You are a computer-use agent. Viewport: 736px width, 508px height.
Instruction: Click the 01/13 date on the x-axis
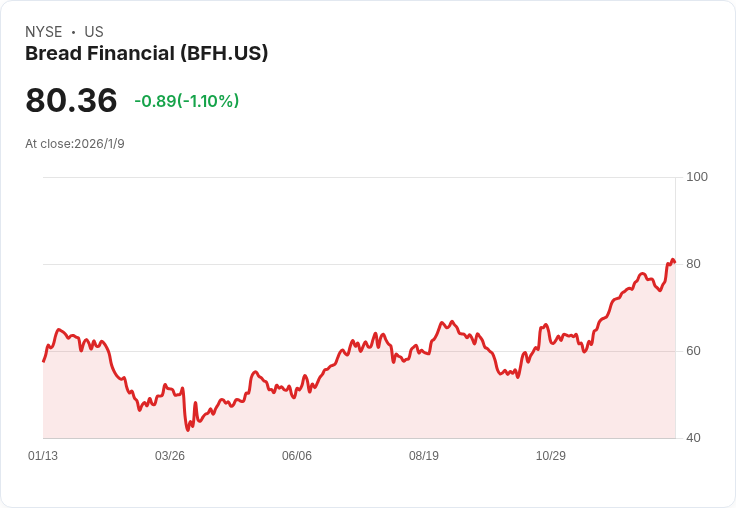pos(43,456)
